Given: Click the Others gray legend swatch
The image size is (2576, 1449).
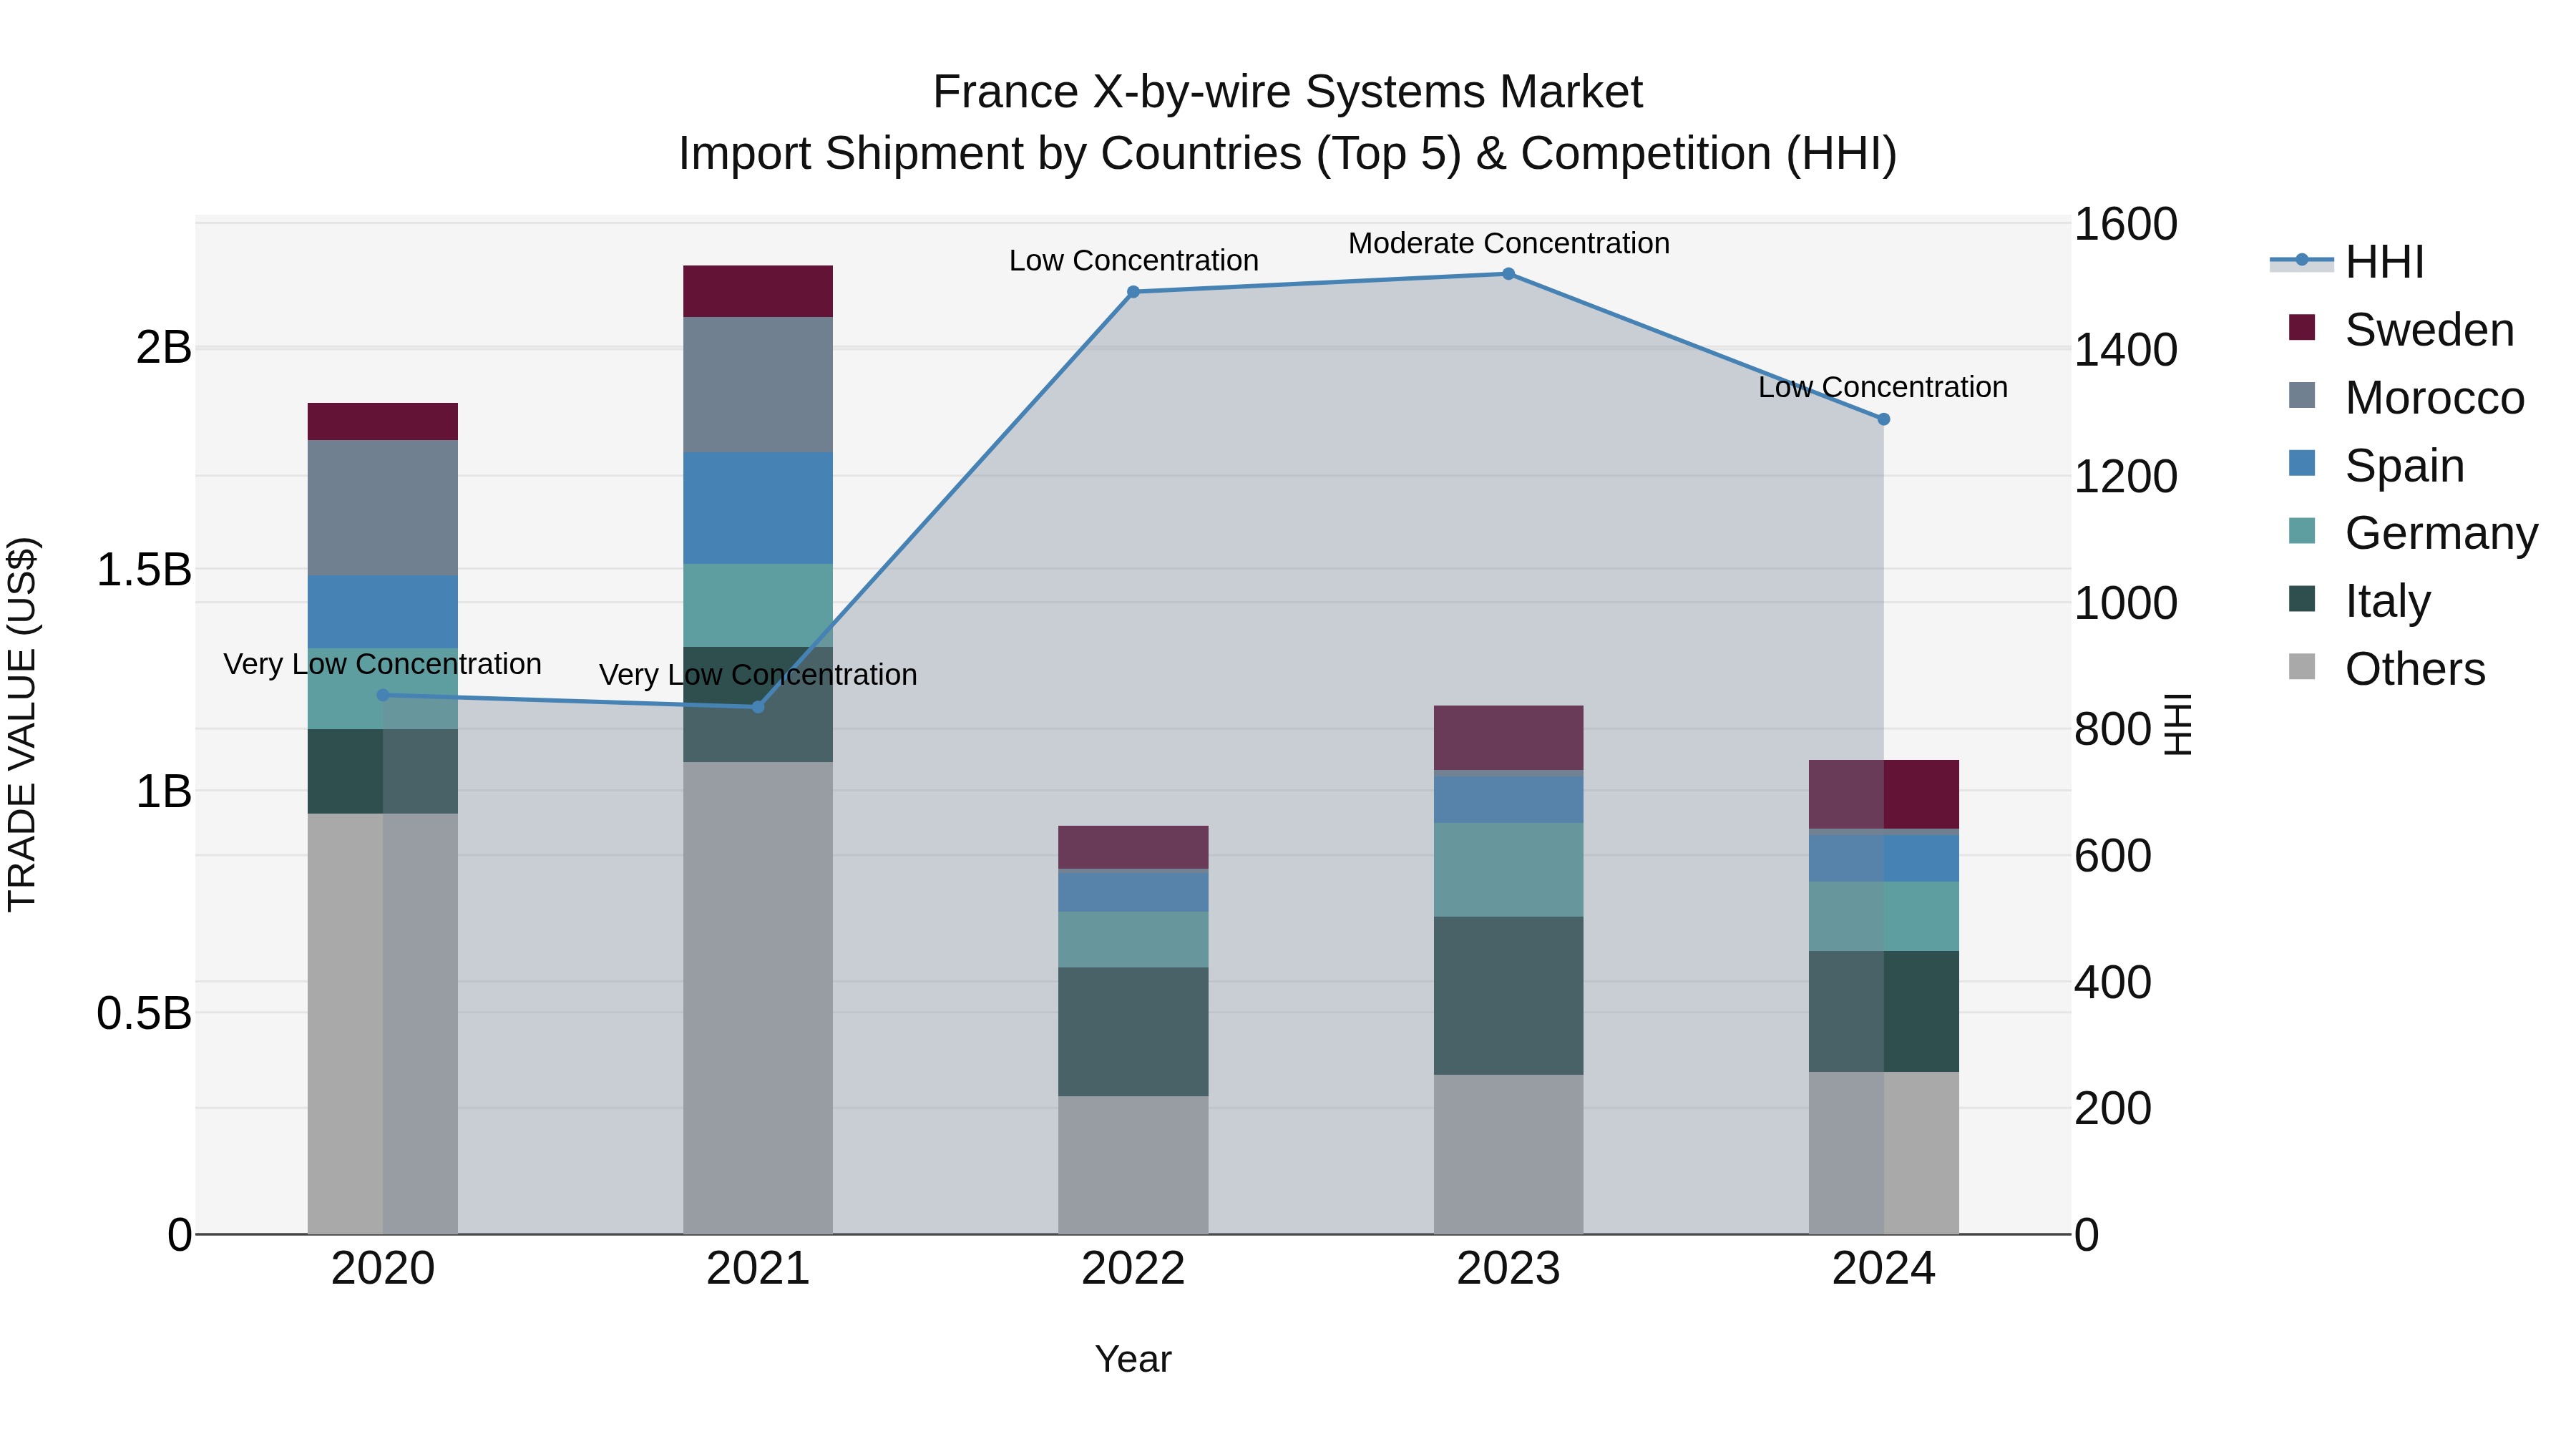Looking at the screenshot, I should [2302, 666].
